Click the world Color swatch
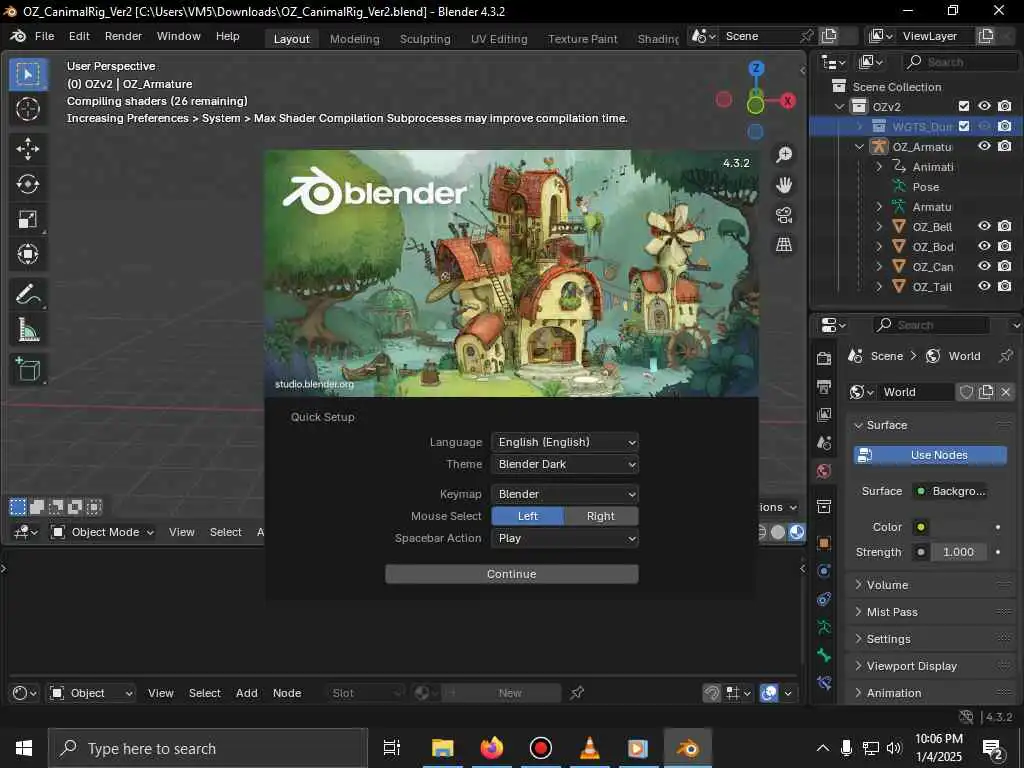 [x=921, y=527]
